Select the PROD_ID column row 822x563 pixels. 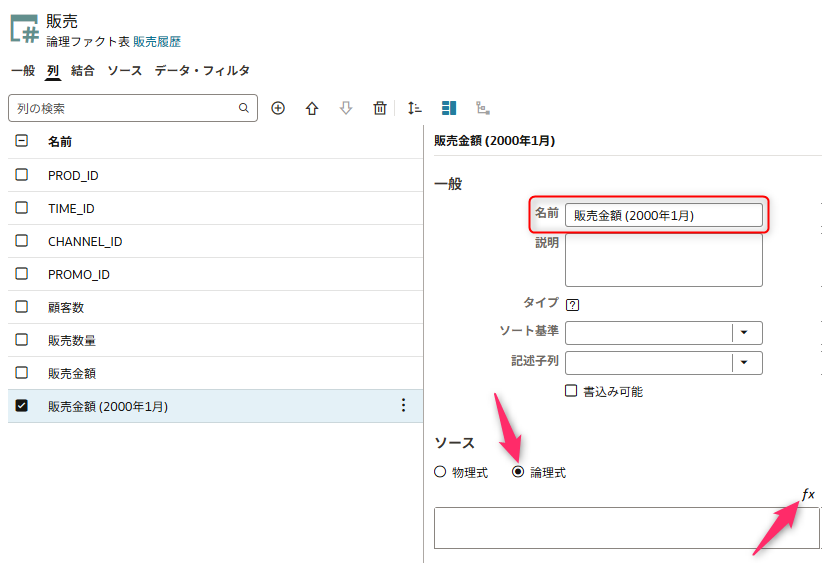click(x=215, y=175)
